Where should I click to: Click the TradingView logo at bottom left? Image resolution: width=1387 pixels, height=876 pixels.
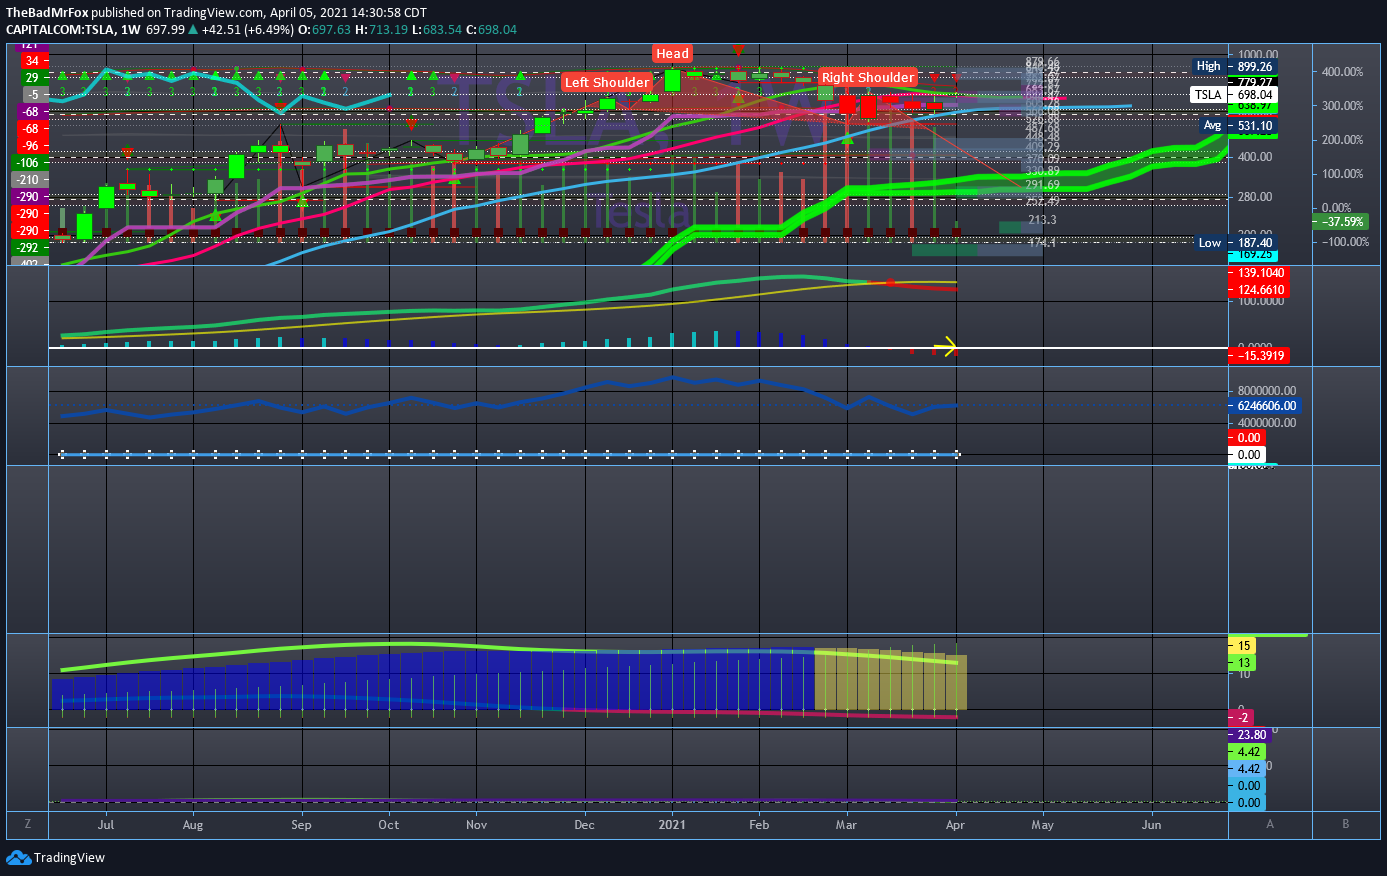(x=56, y=857)
